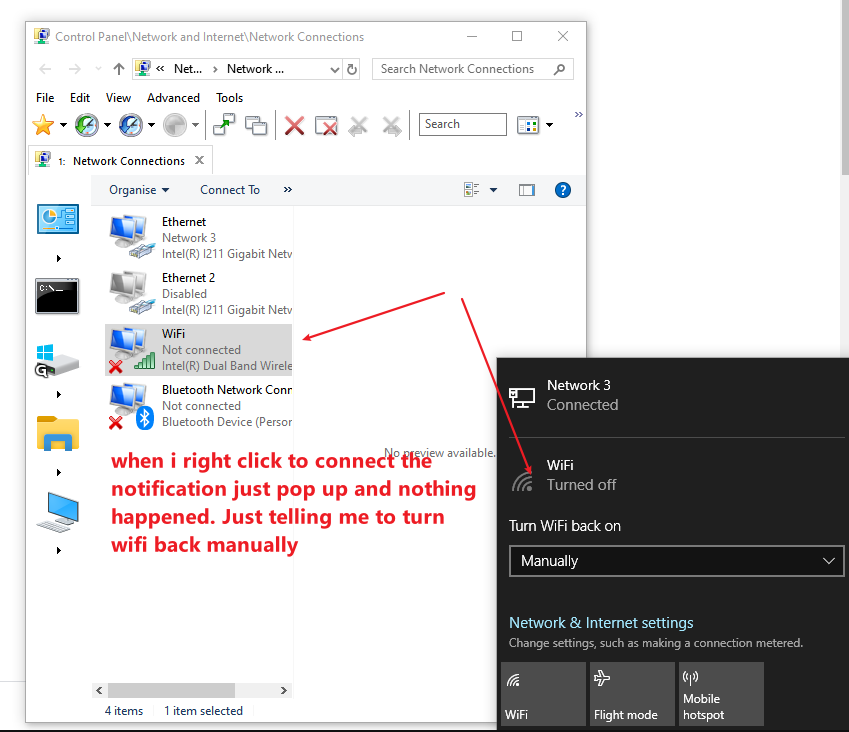
Task: Click the close-window red X box icon
Action: pos(326,126)
